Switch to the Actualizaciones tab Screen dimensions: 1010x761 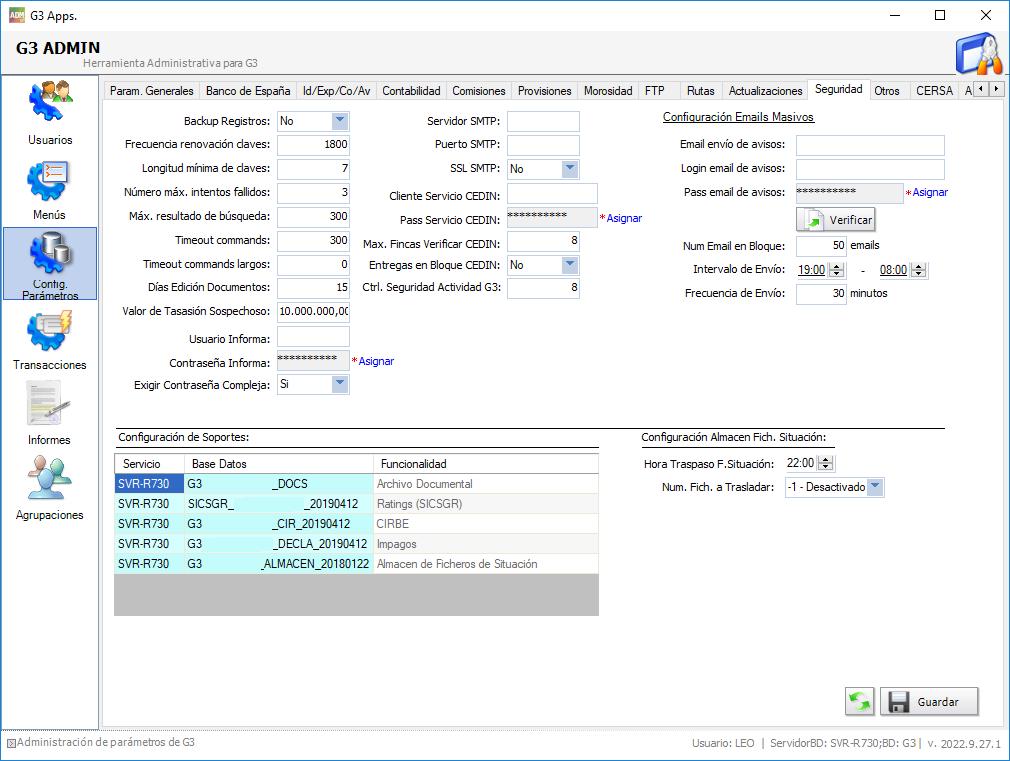pyautogui.click(x=765, y=91)
